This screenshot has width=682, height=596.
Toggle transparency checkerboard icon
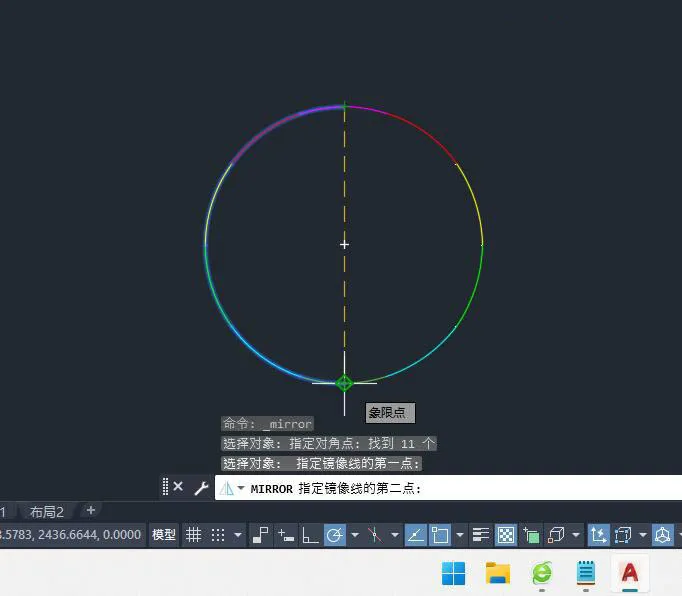(506, 535)
